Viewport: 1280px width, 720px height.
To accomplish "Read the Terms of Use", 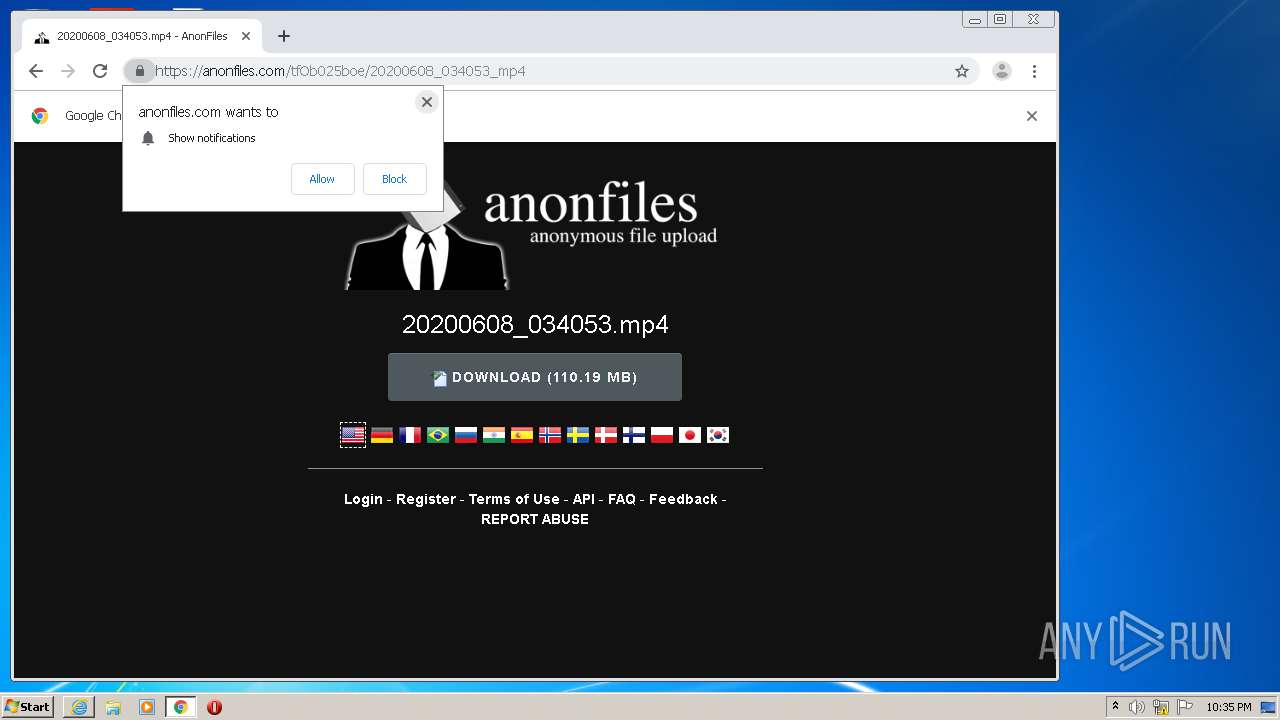I will coord(514,499).
